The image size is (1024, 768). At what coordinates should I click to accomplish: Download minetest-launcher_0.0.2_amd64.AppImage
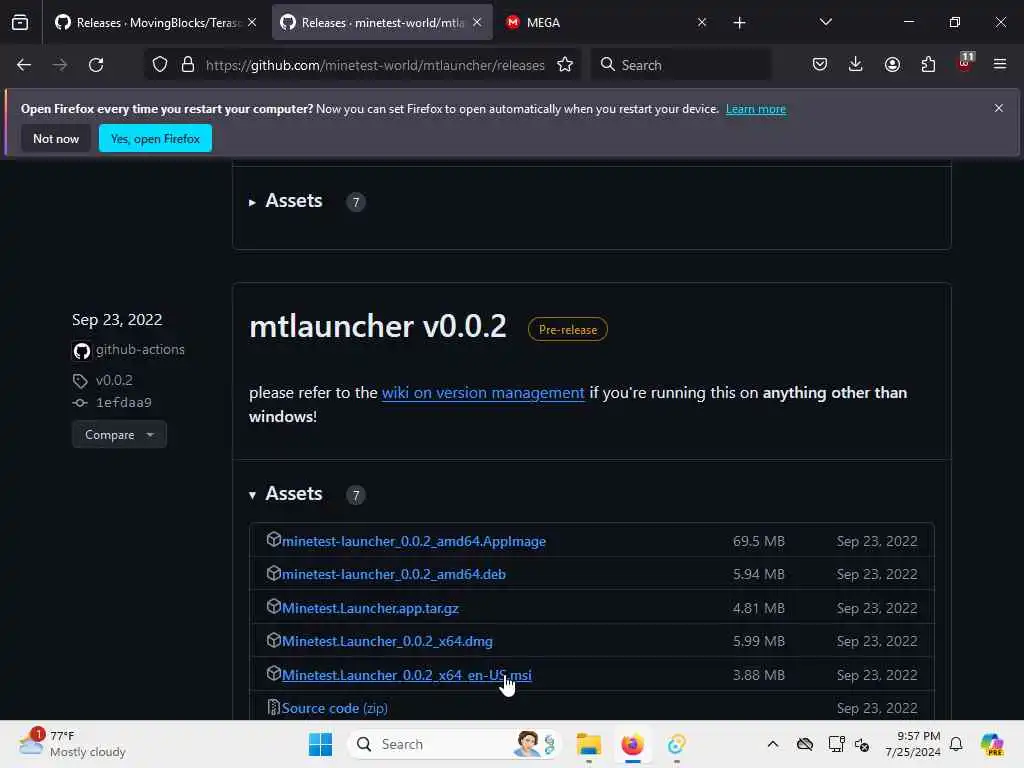point(413,541)
